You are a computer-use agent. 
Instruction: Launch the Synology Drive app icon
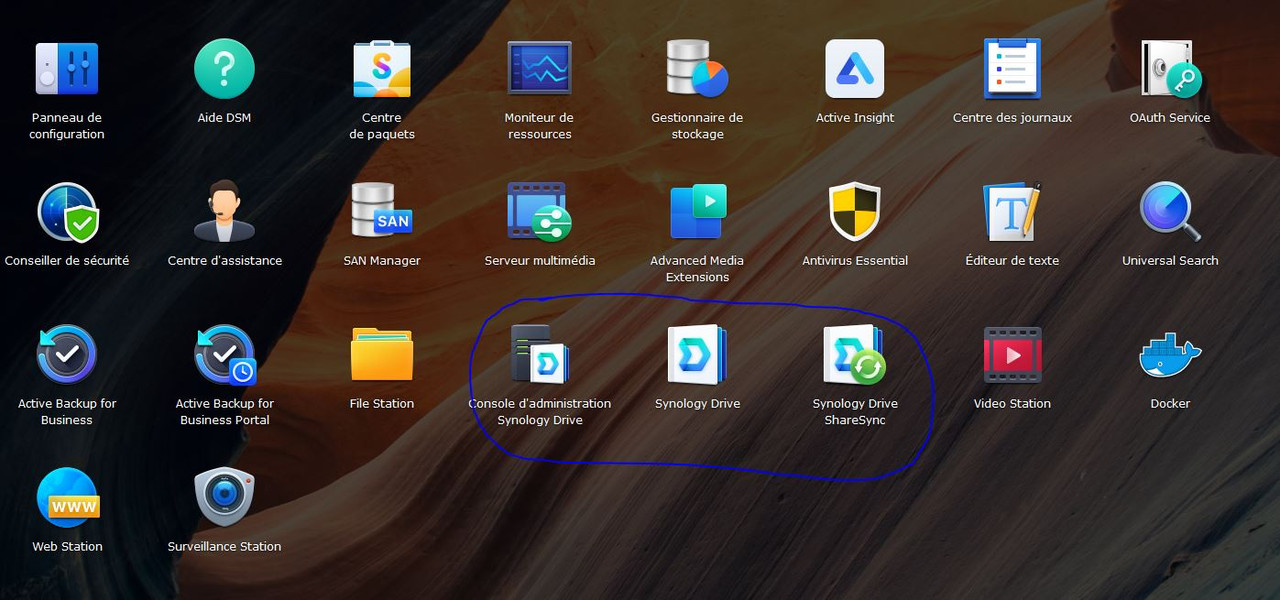(x=697, y=355)
